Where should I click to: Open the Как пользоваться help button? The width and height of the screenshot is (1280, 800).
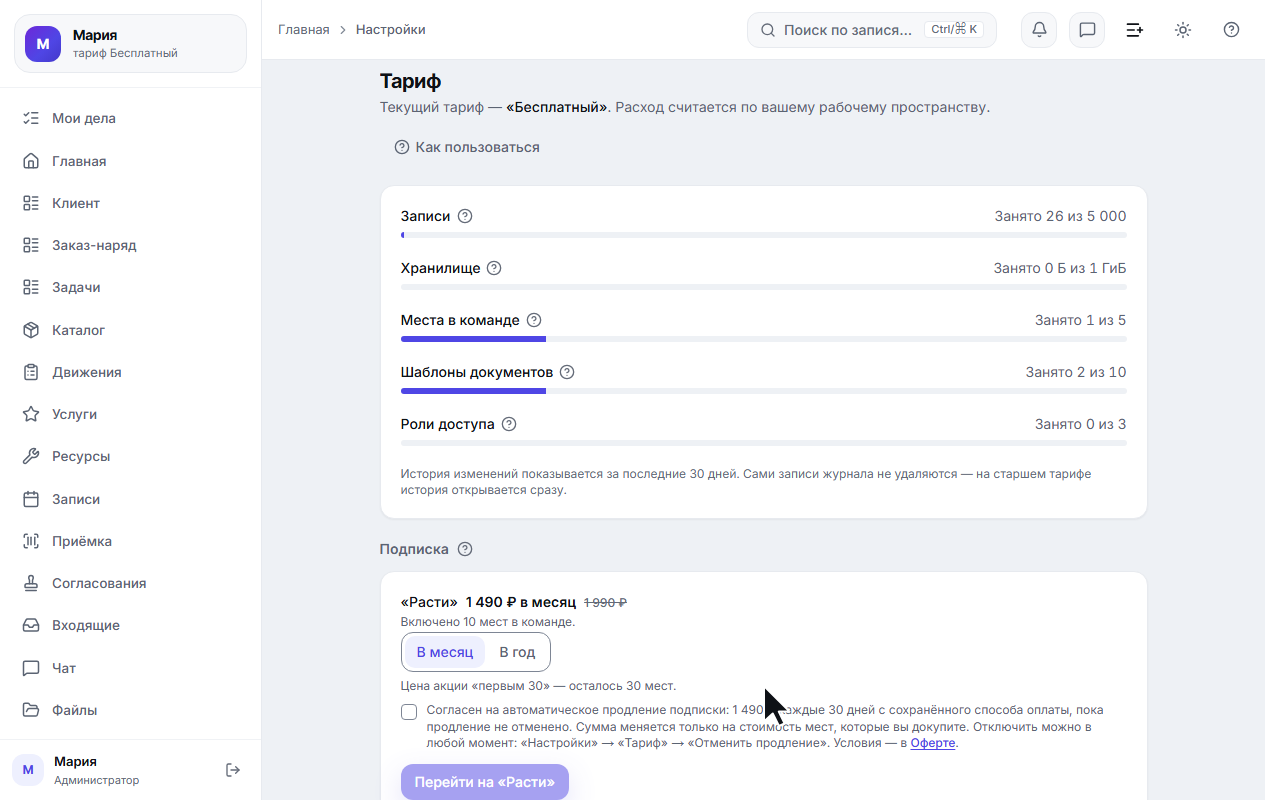click(x=467, y=147)
